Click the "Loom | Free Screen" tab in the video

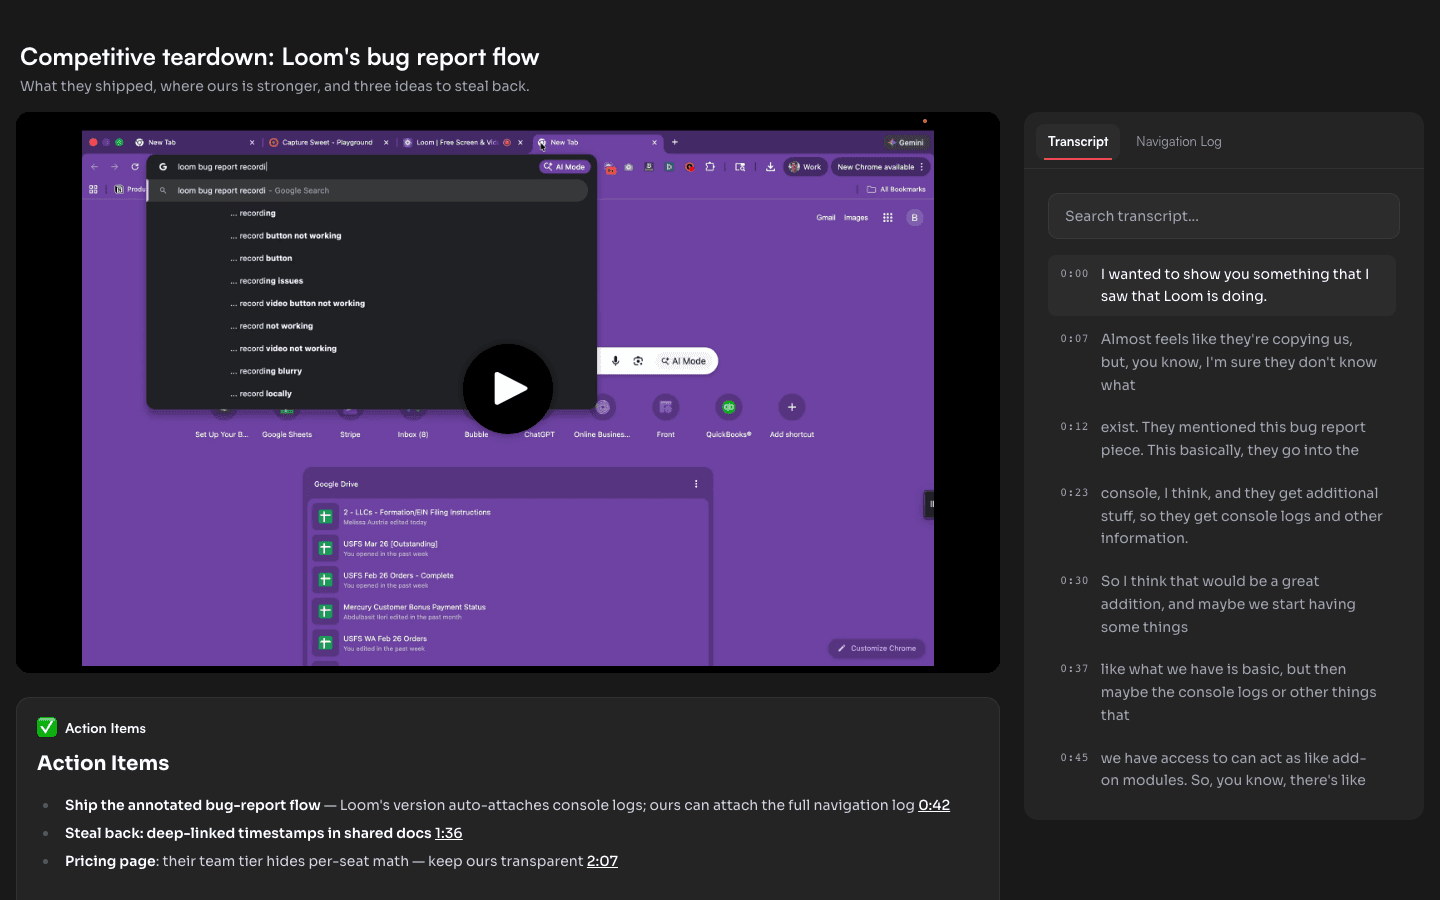click(462, 142)
